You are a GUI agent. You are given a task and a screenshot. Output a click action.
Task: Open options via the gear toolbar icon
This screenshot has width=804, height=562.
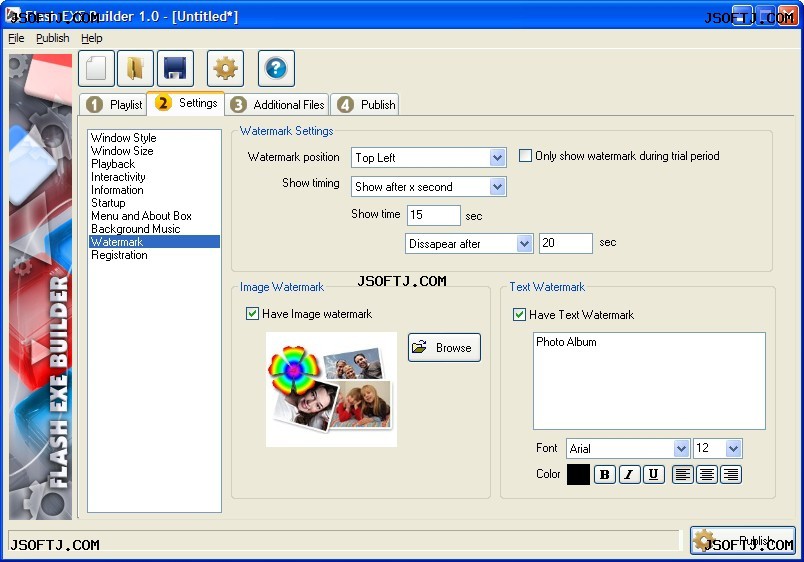(225, 68)
